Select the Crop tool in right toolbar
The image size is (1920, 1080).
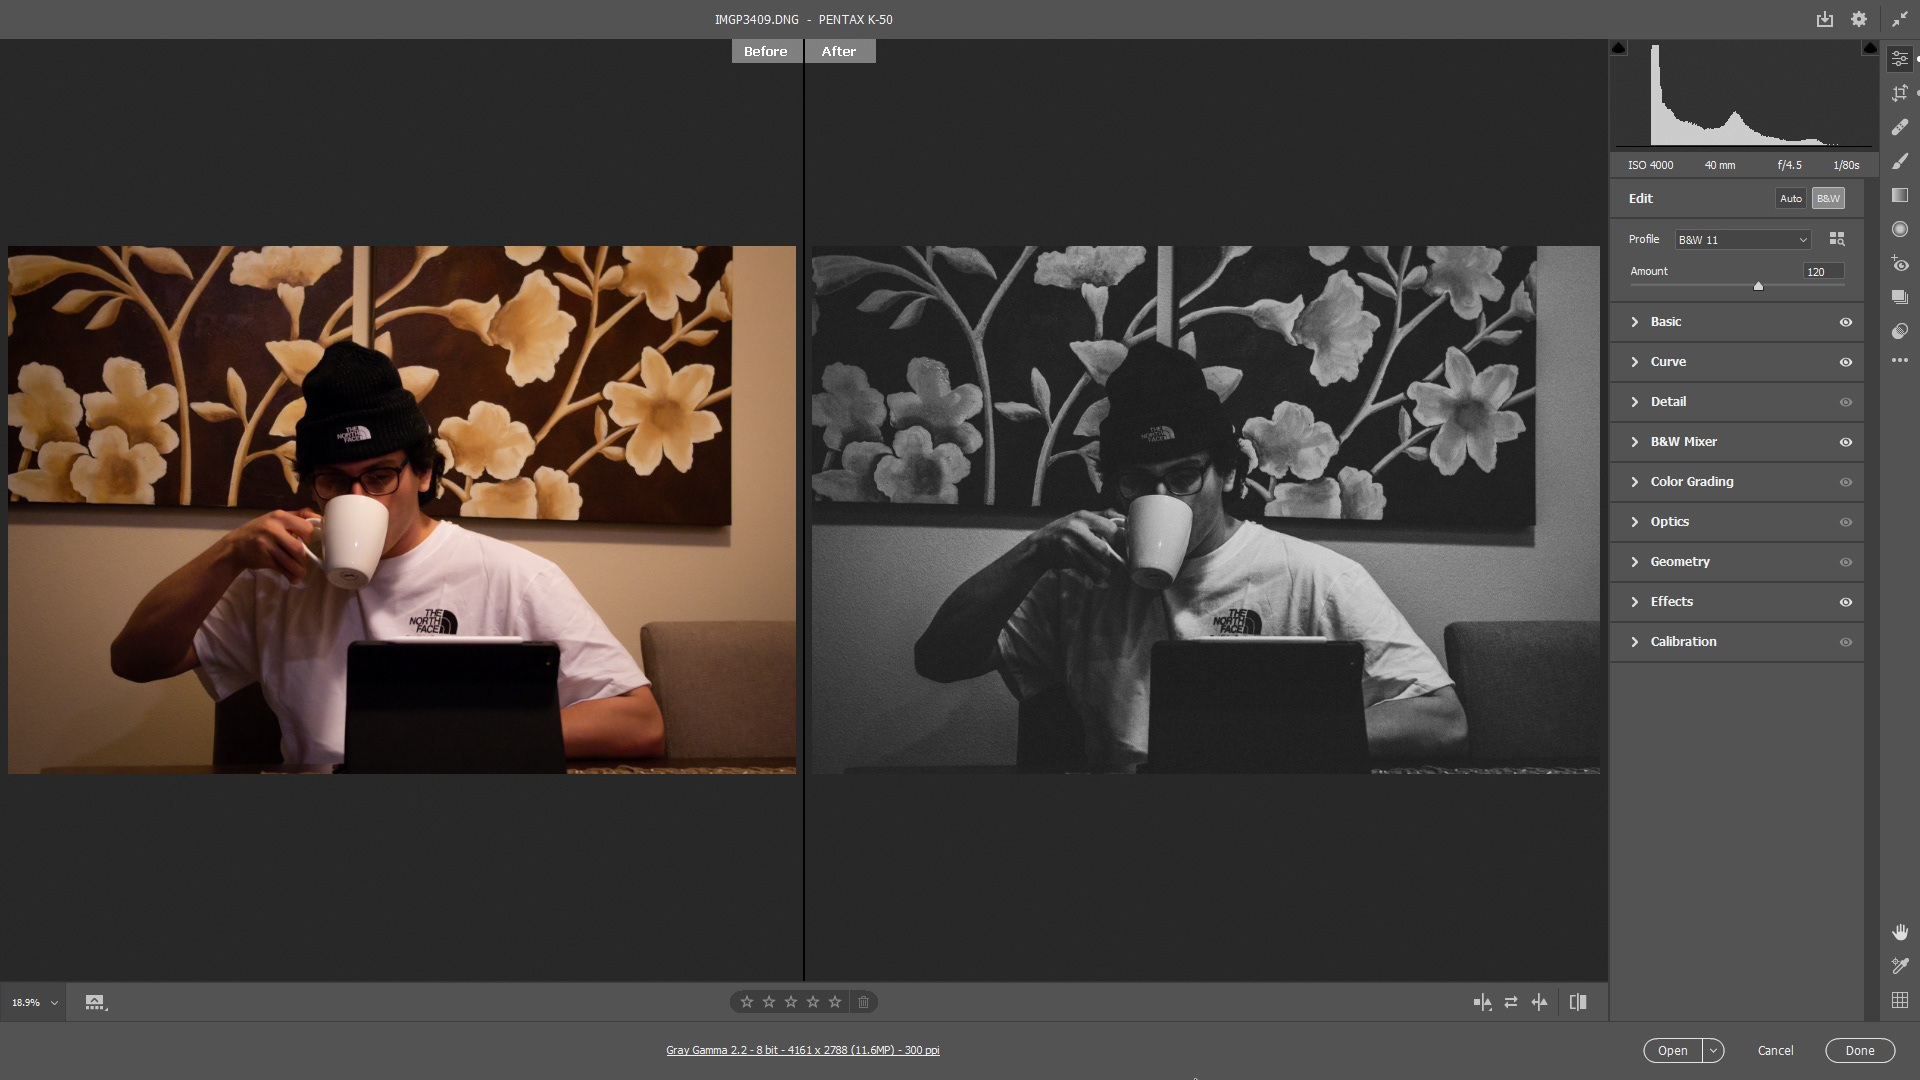click(x=1899, y=93)
